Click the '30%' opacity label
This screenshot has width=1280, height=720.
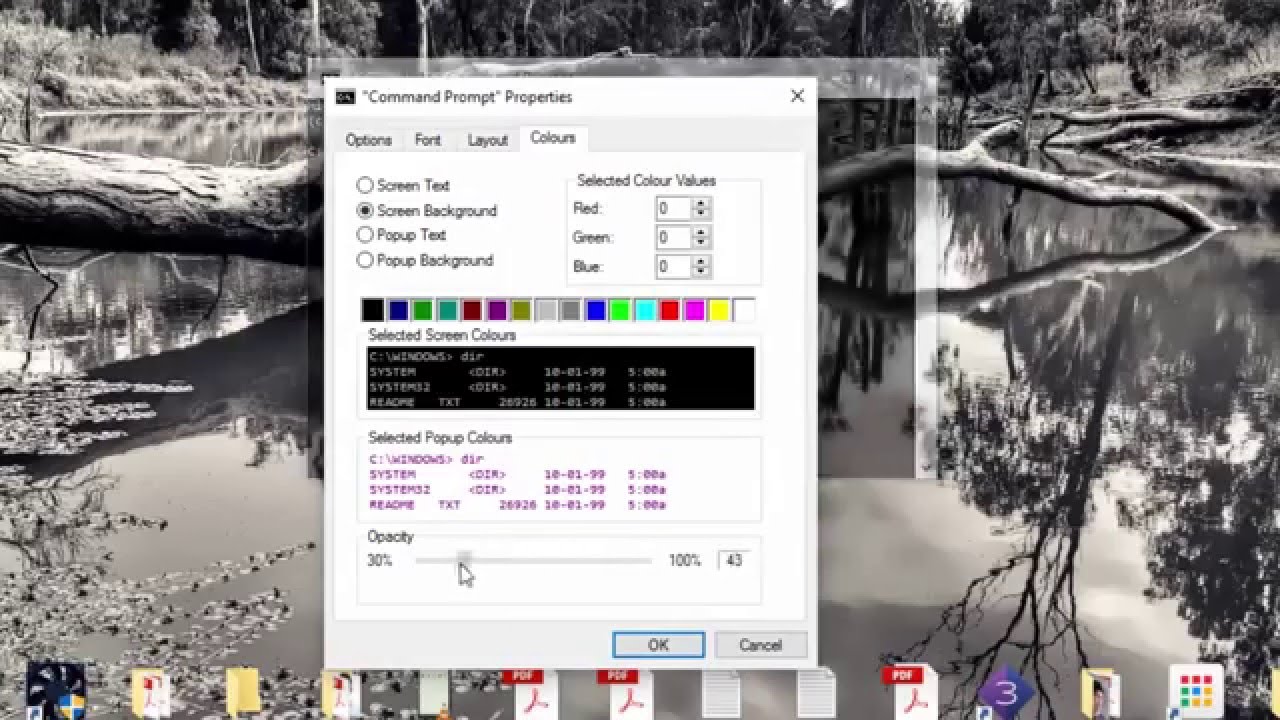click(380, 561)
